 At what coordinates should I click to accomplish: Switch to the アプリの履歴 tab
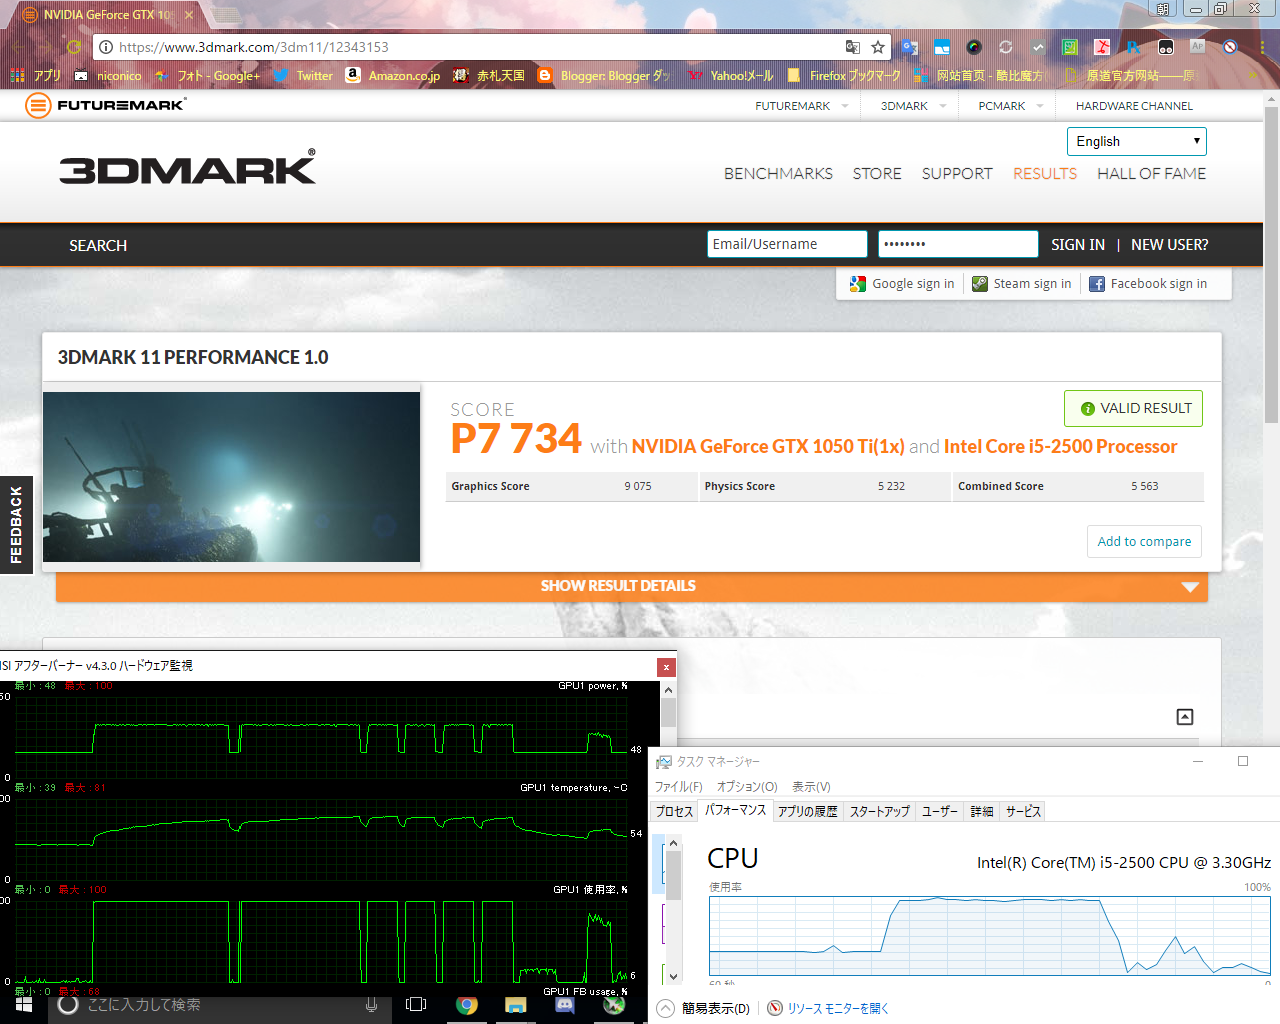(x=808, y=811)
